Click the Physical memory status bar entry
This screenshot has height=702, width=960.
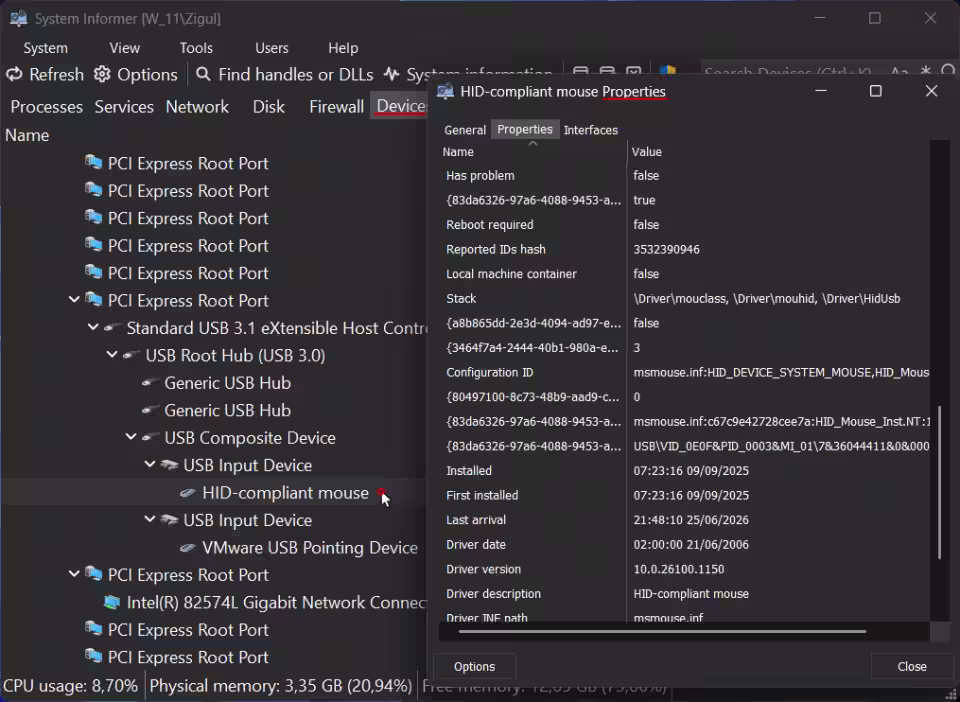coord(280,685)
